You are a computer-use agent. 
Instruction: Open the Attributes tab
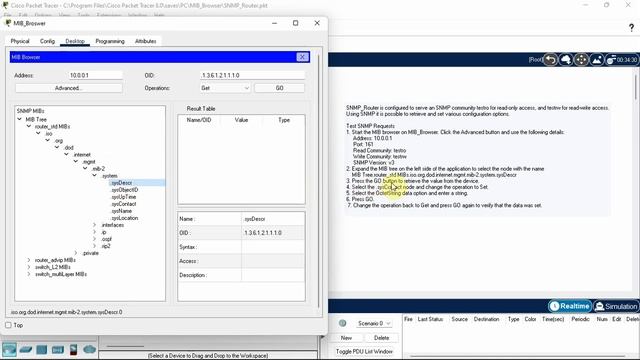pyautogui.click(x=146, y=41)
